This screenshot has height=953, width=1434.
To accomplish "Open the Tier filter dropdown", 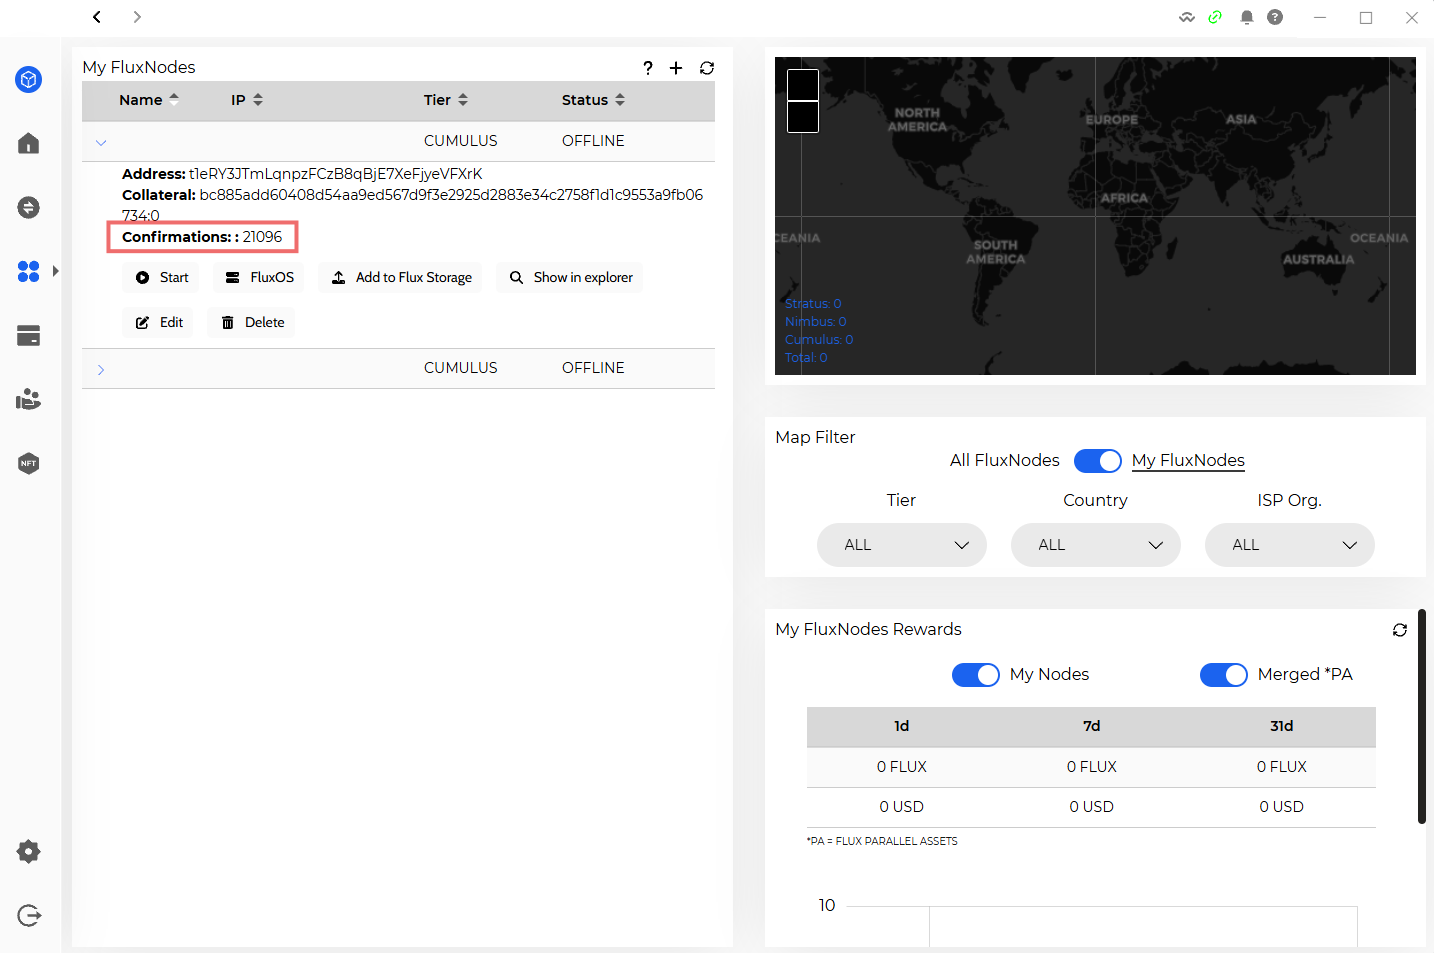I will tap(901, 545).
